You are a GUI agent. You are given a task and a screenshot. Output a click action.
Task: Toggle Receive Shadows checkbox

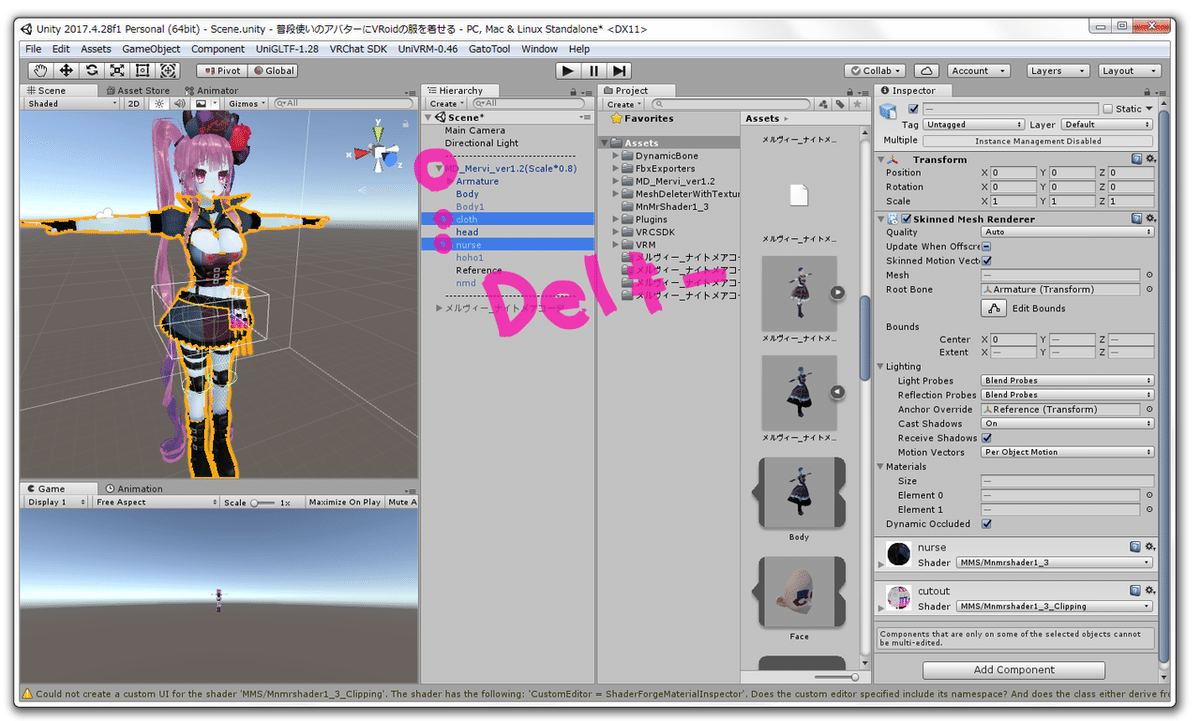point(987,438)
